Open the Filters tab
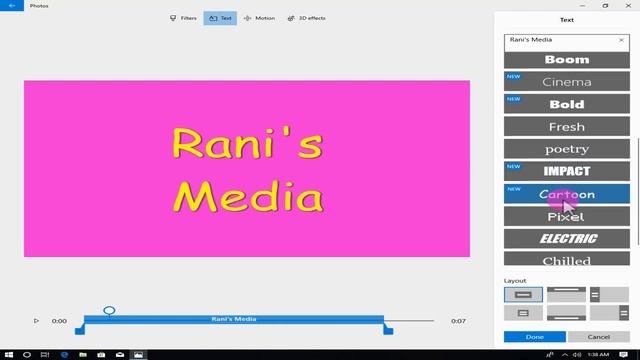The image size is (640, 360). [x=183, y=18]
